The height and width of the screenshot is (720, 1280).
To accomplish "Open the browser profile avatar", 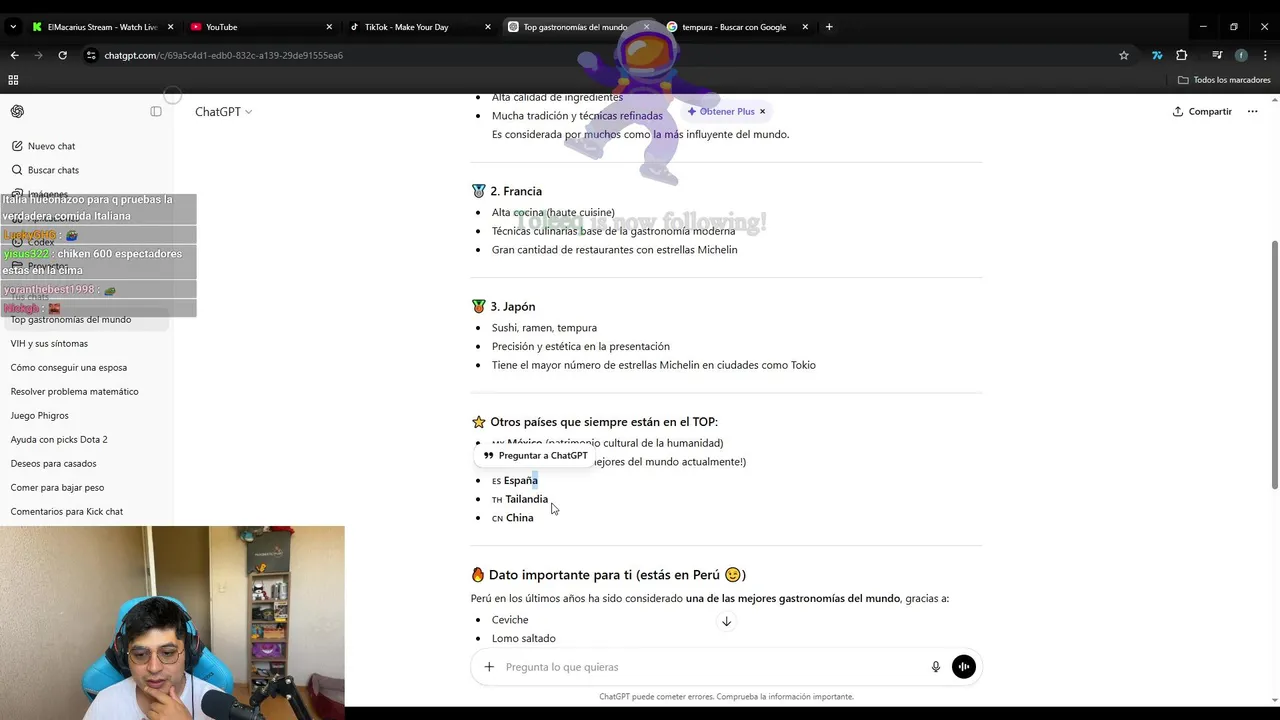I will click(x=1241, y=55).
